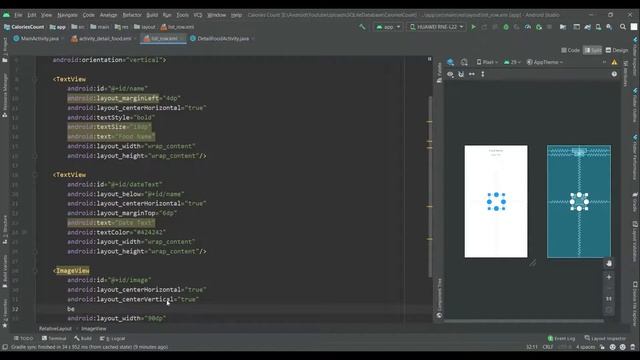640x360 pixels.
Task: Click the orientation for preview icon
Action: (x=464, y=62)
